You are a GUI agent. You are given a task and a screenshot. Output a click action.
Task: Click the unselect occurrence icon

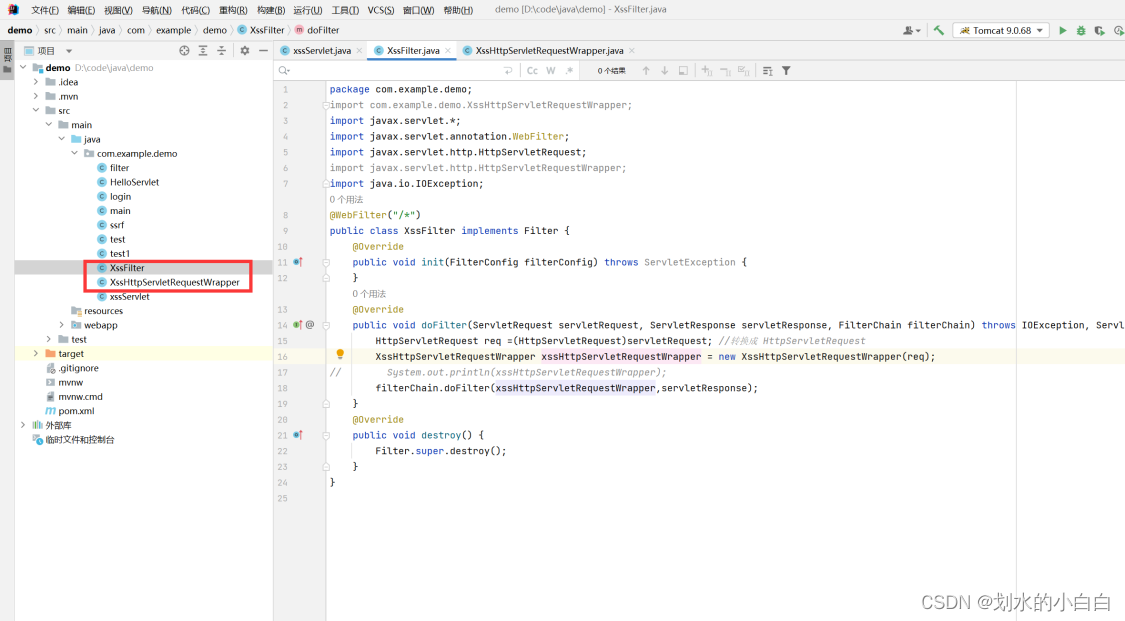coord(725,70)
